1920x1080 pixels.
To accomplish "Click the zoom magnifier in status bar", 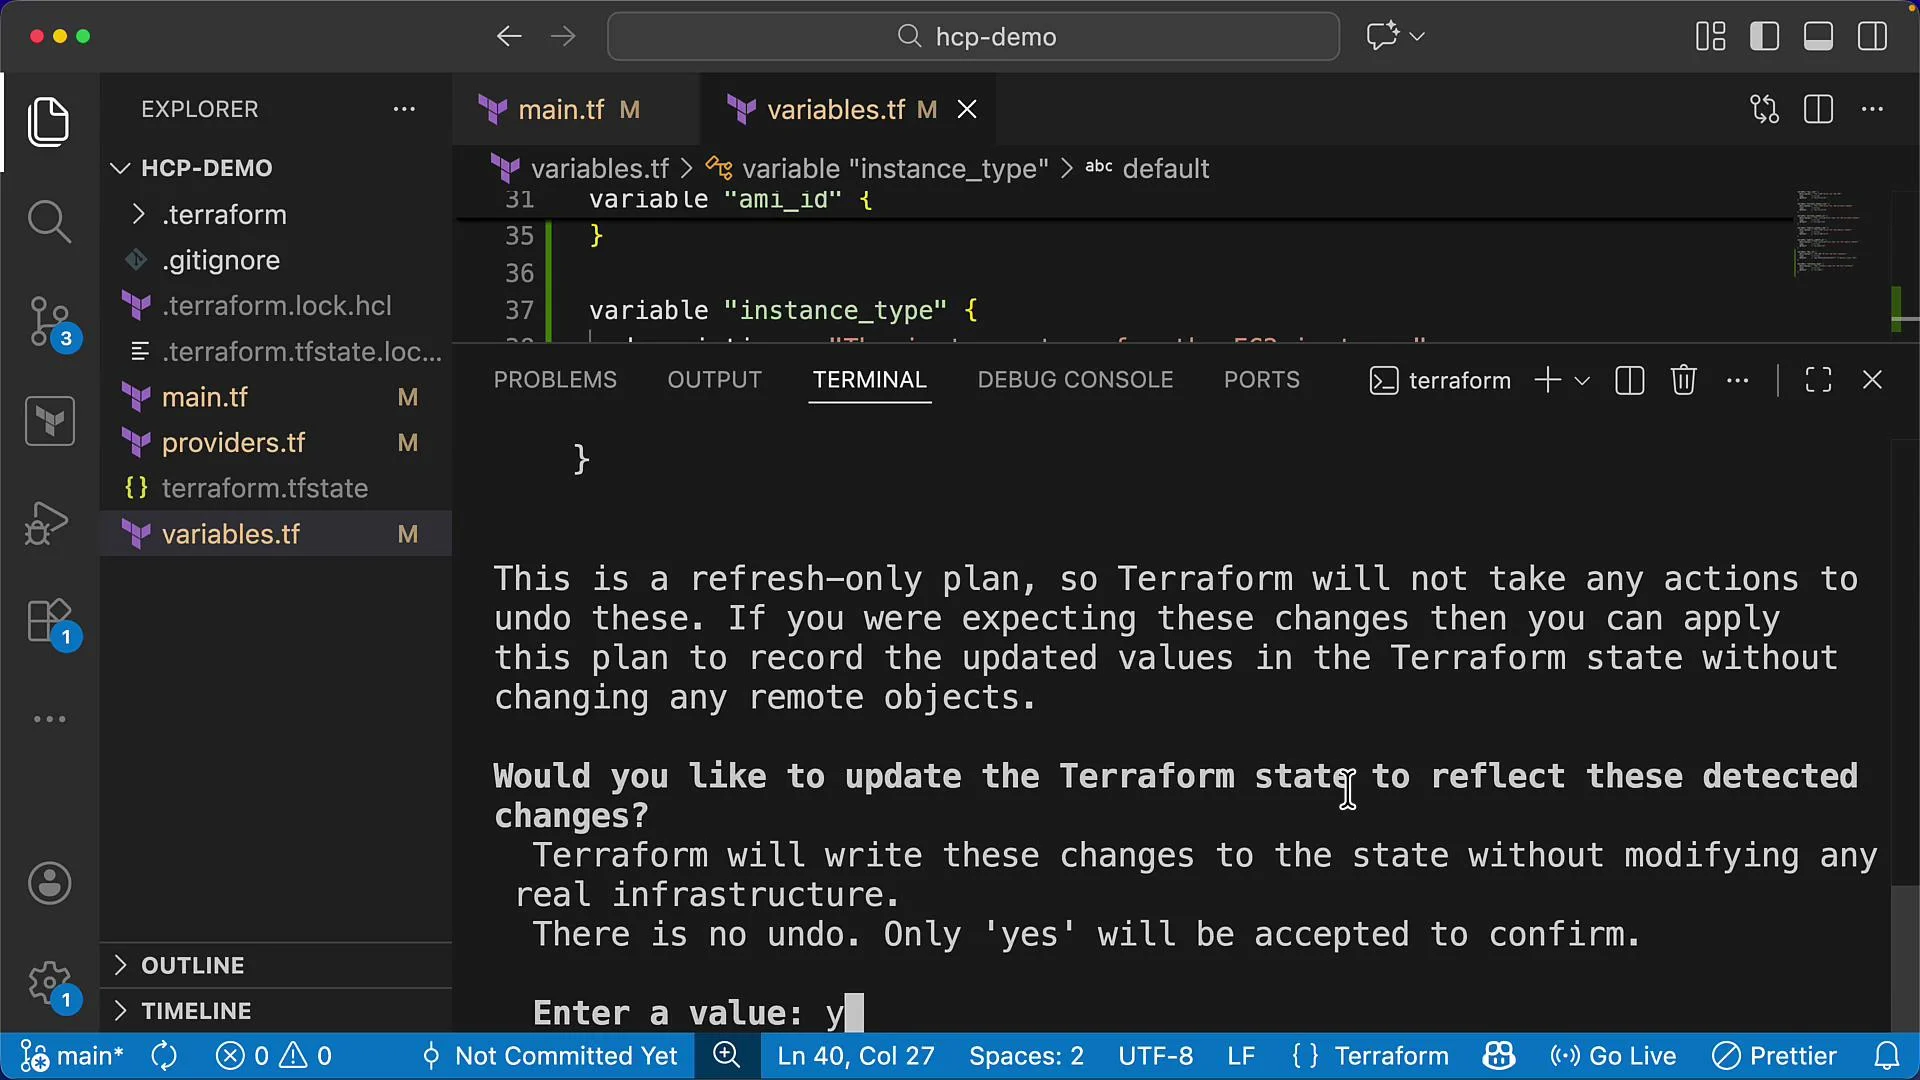I will (727, 1056).
